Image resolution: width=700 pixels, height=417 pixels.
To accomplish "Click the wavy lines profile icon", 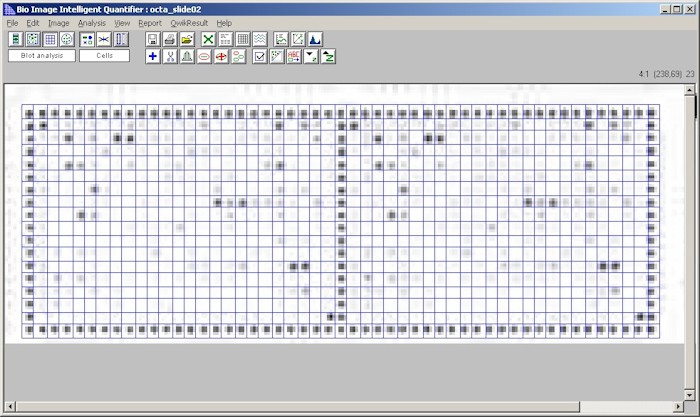I will [x=260, y=39].
